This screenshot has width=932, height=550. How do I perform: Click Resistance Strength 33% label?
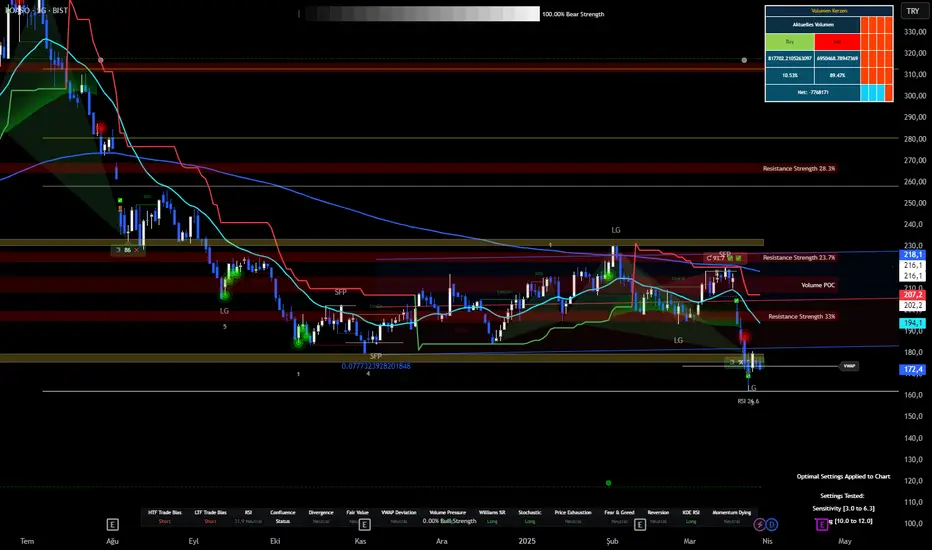pos(801,316)
